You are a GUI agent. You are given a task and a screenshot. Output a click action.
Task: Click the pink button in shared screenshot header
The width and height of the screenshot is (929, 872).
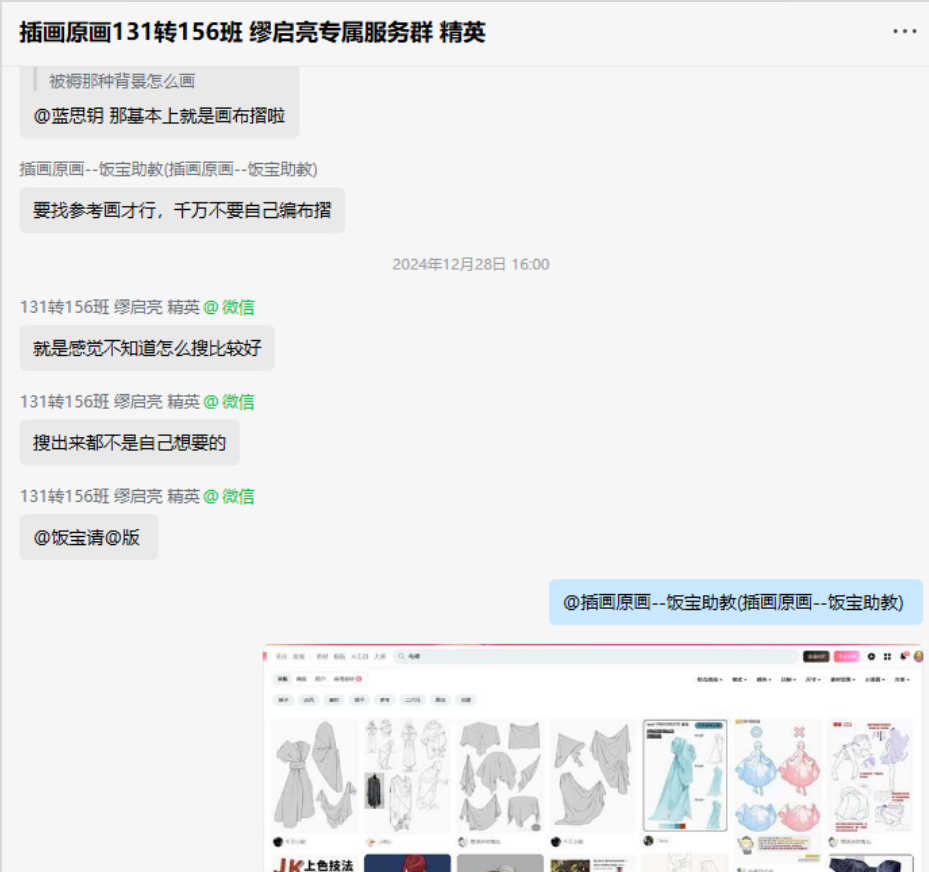[846, 657]
